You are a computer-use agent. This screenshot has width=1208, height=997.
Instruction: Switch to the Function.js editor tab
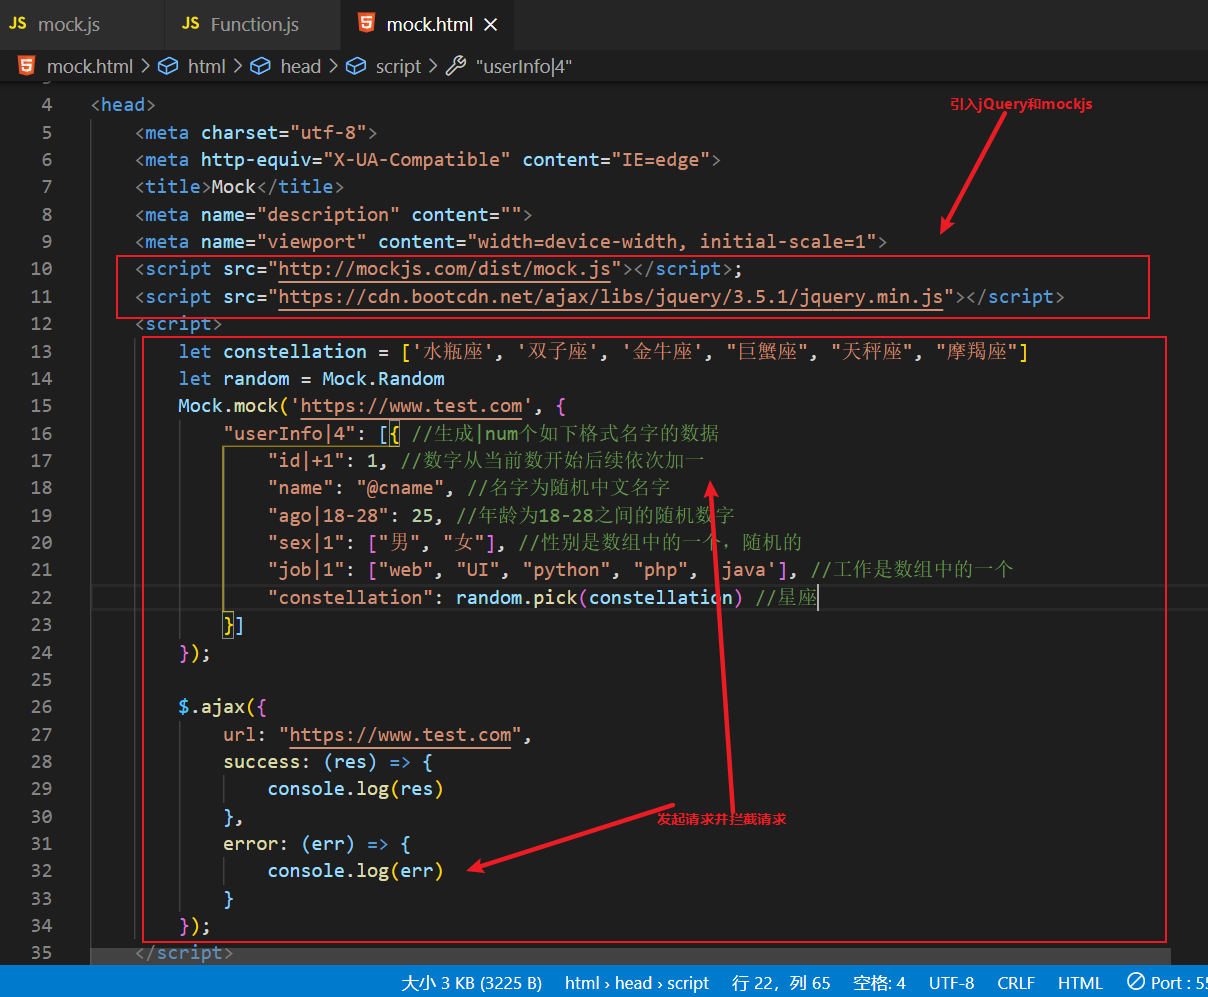click(x=241, y=25)
